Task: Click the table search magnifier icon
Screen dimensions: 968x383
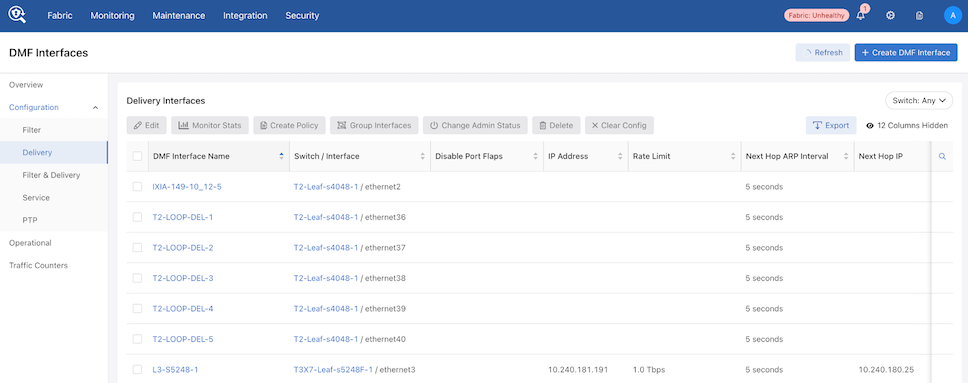Action: click(x=942, y=157)
